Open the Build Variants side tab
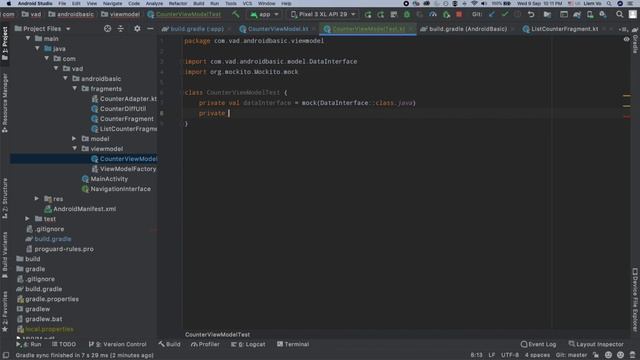This screenshot has width=640, height=360. click(x=5, y=256)
